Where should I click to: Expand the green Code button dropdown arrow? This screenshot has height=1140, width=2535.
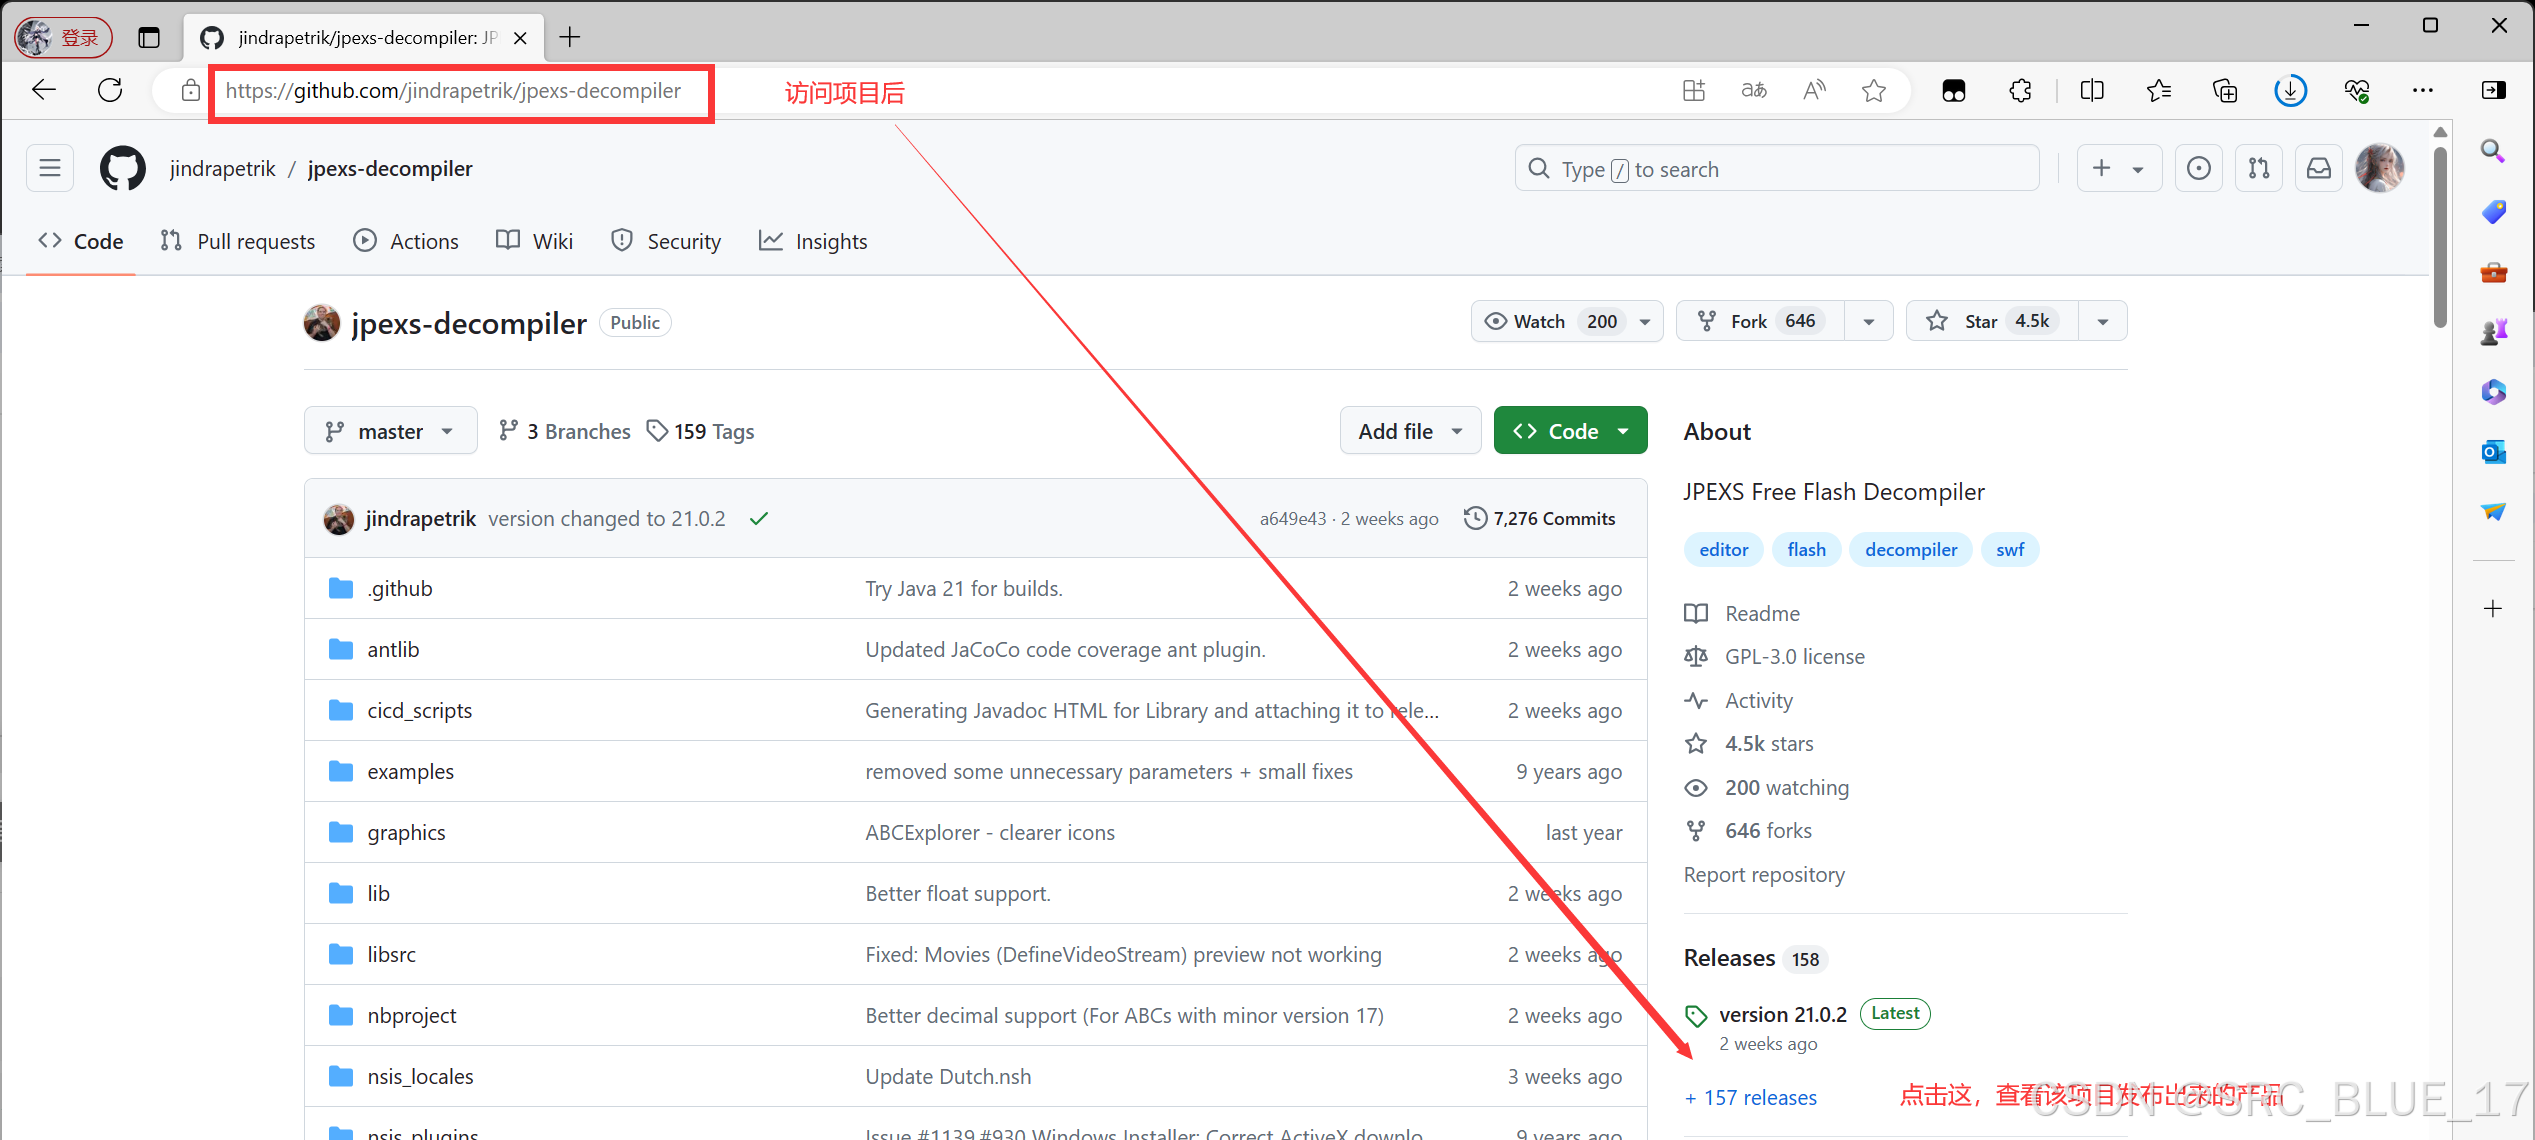(x=1623, y=430)
